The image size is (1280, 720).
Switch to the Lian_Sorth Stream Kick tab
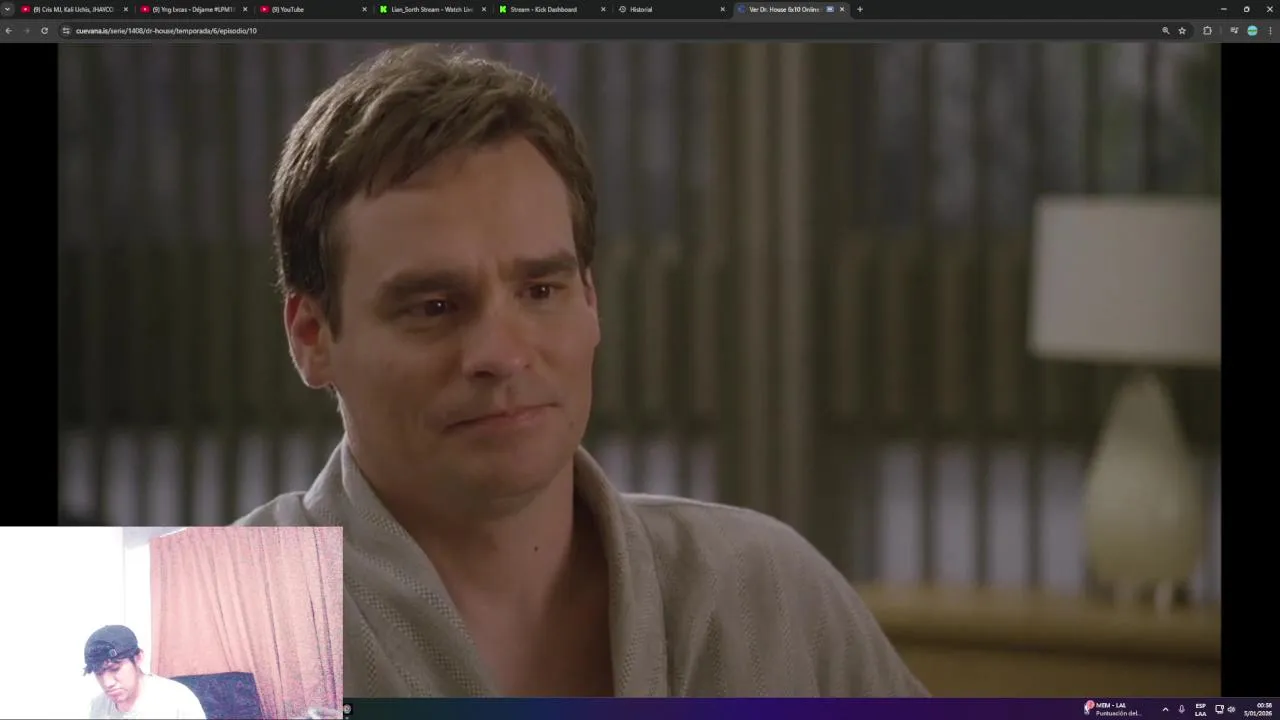432,9
